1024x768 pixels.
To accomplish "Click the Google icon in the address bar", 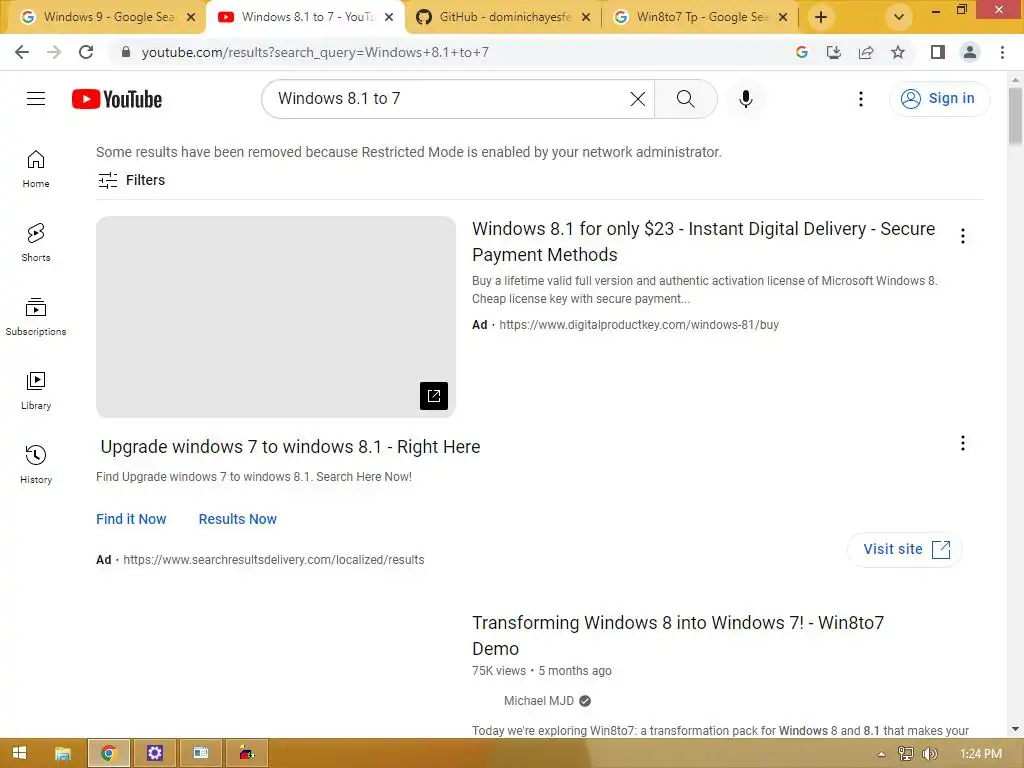I will [802, 52].
